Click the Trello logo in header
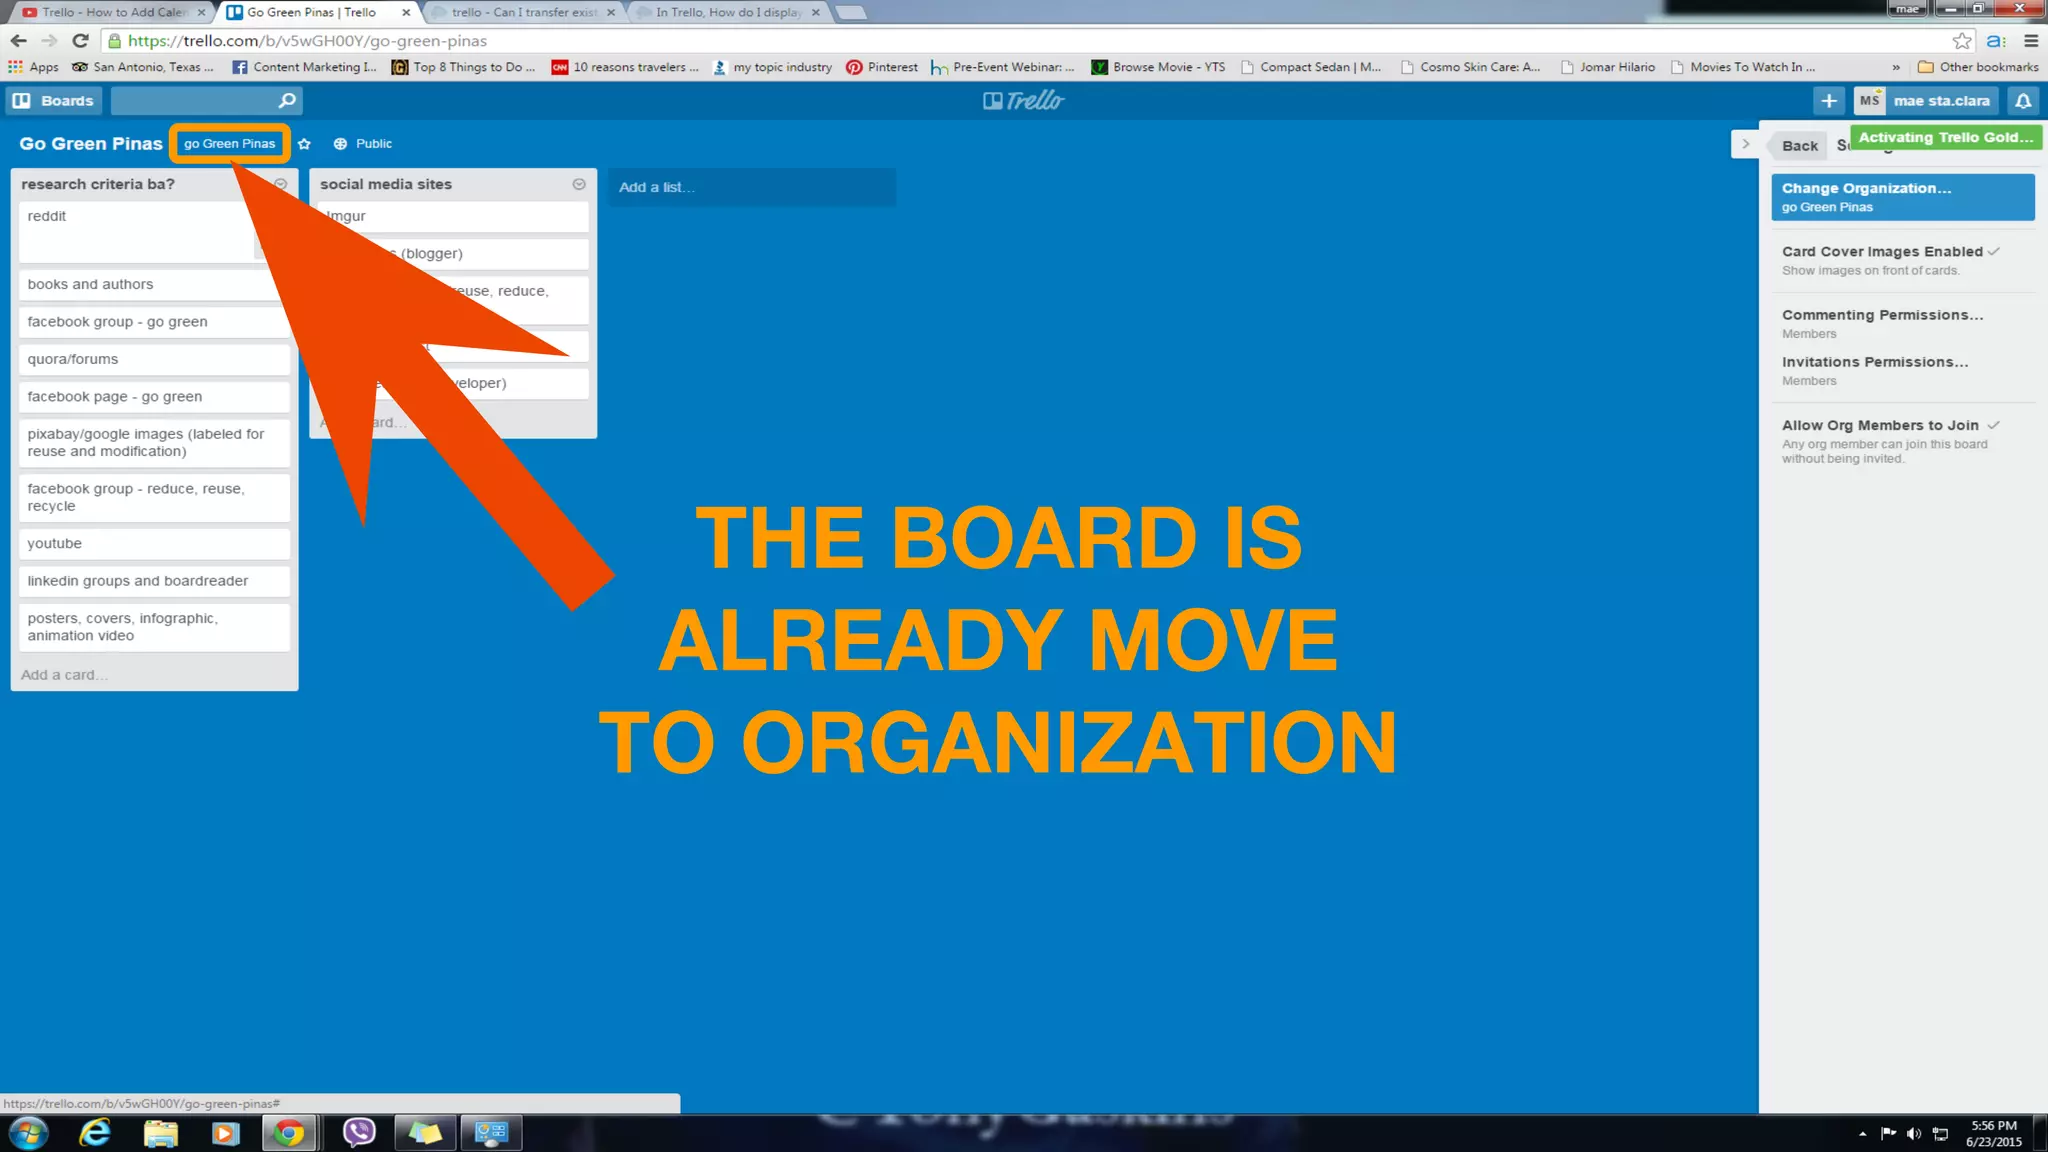2048x1152 pixels. (x=1024, y=101)
